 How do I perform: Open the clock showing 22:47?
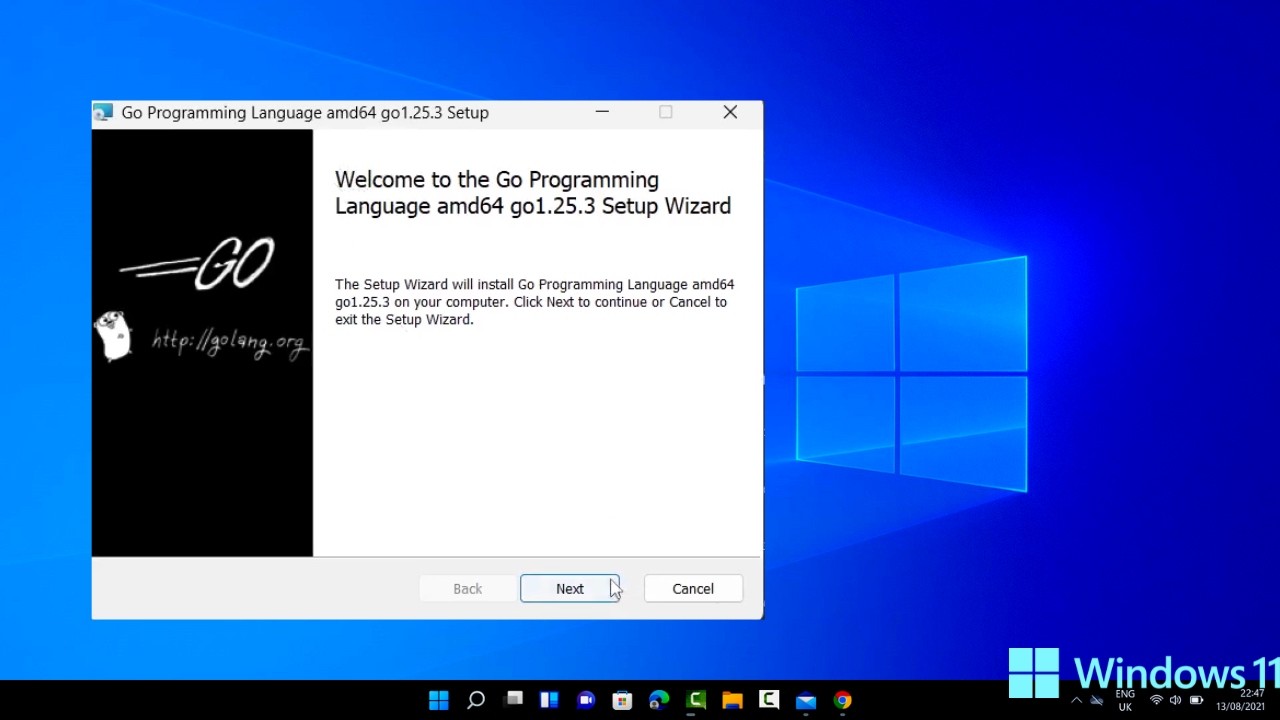click(x=1241, y=700)
